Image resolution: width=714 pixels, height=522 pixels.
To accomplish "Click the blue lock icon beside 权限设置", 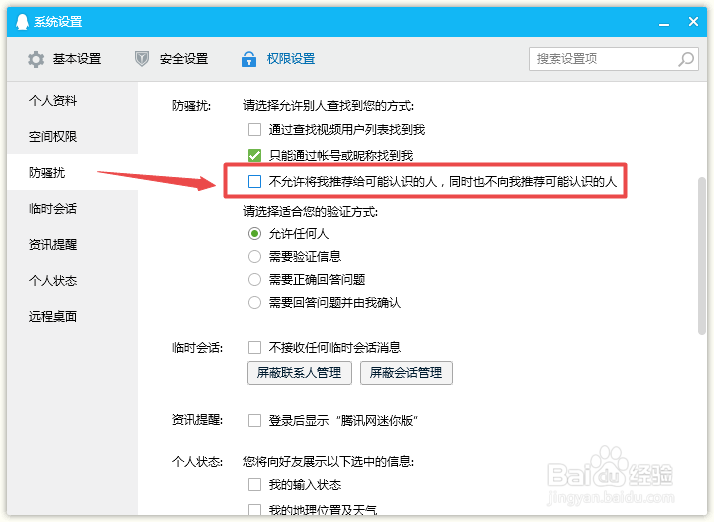I will click(x=249, y=59).
